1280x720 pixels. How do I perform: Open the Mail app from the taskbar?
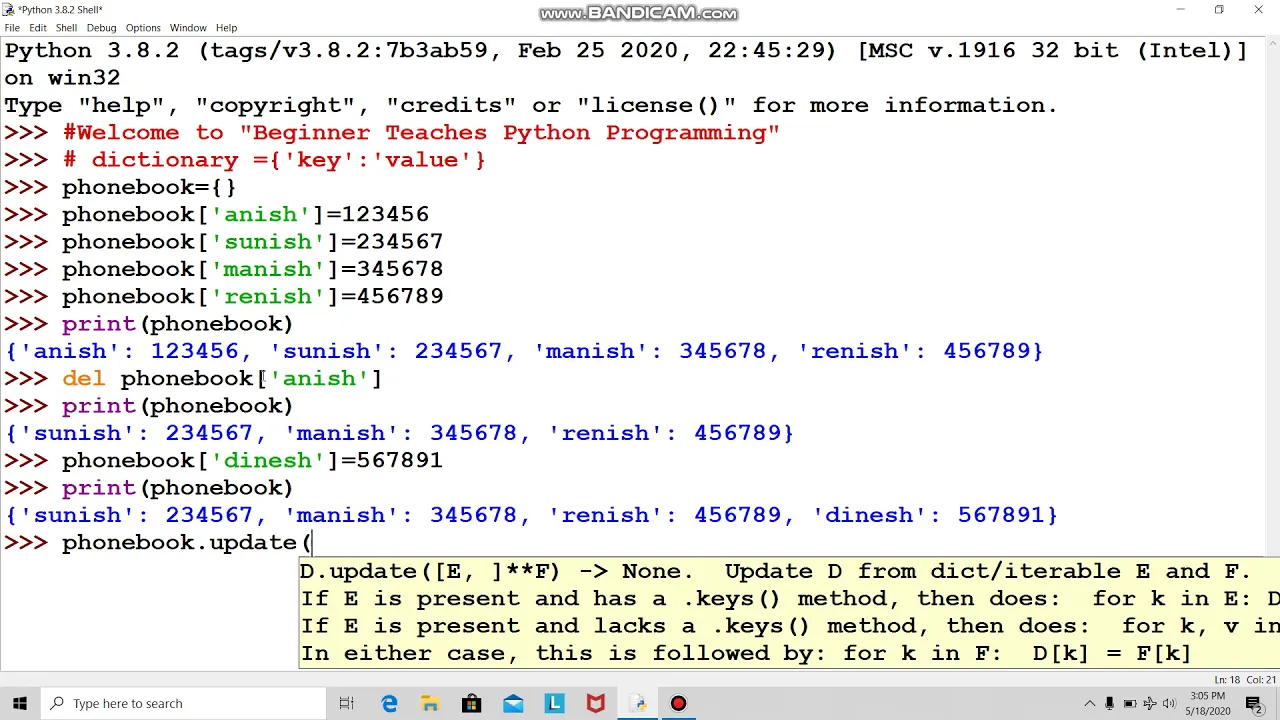click(x=513, y=703)
